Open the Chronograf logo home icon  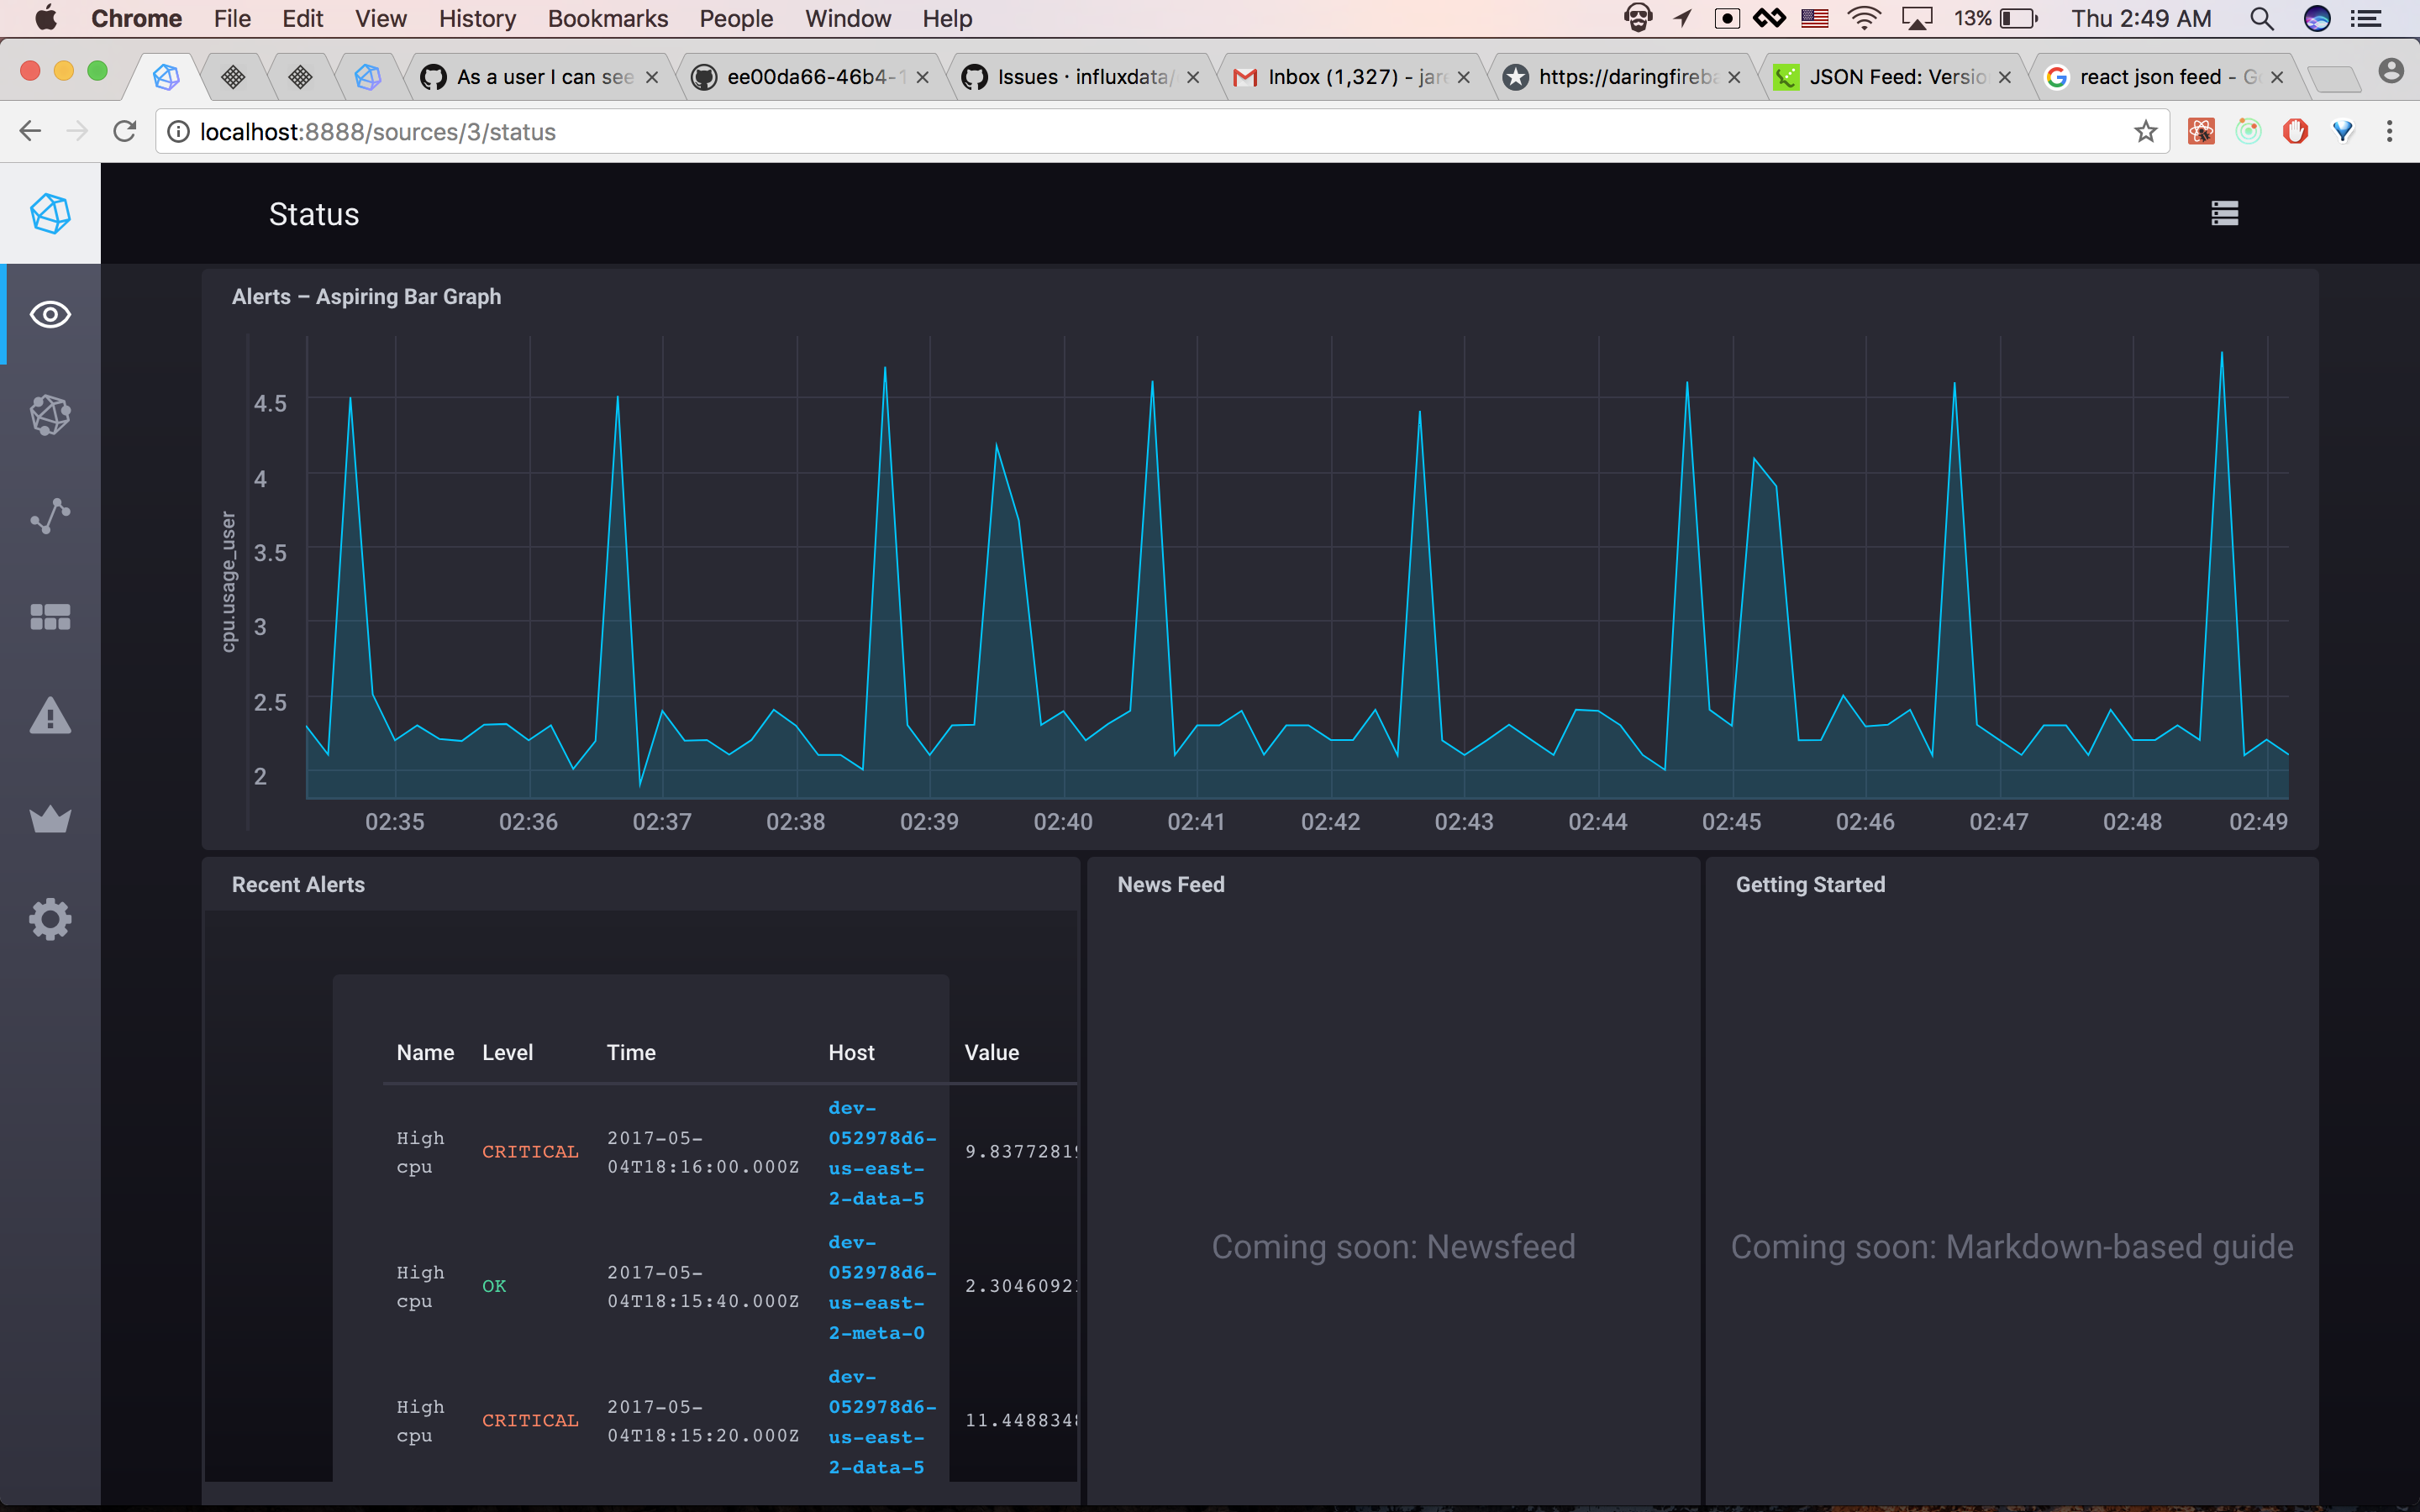coord(50,213)
